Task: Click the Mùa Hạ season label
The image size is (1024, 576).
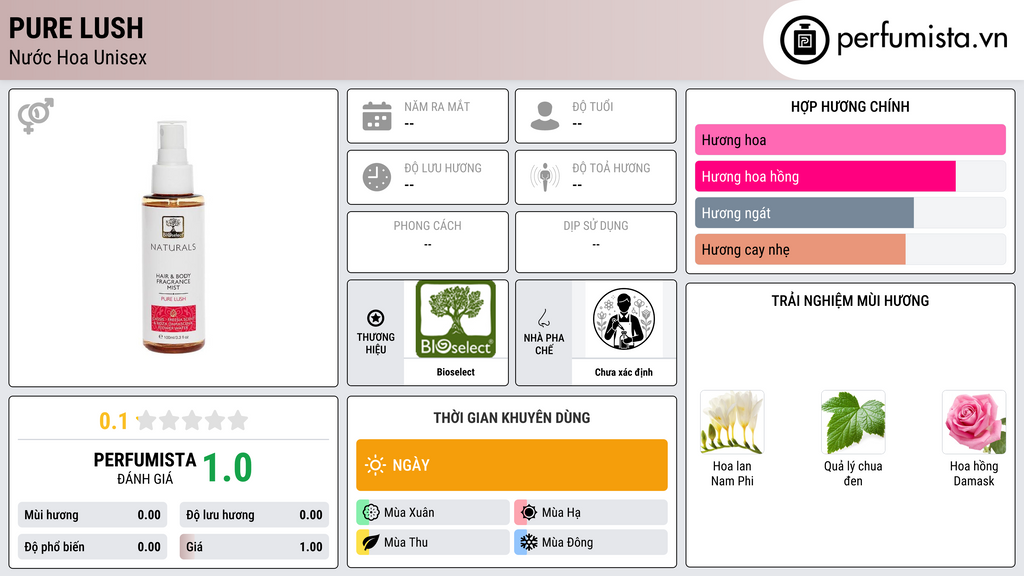Action: 561,513
